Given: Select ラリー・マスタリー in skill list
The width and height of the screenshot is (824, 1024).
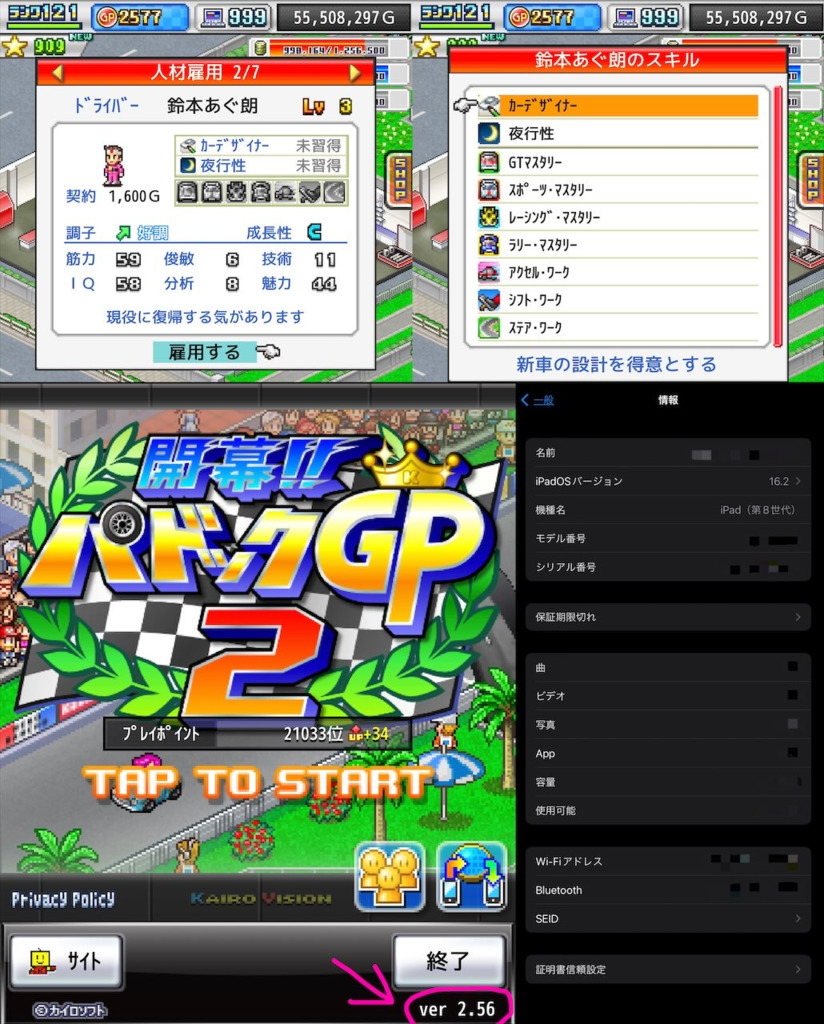Looking at the screenshot, I should point(618,245).
